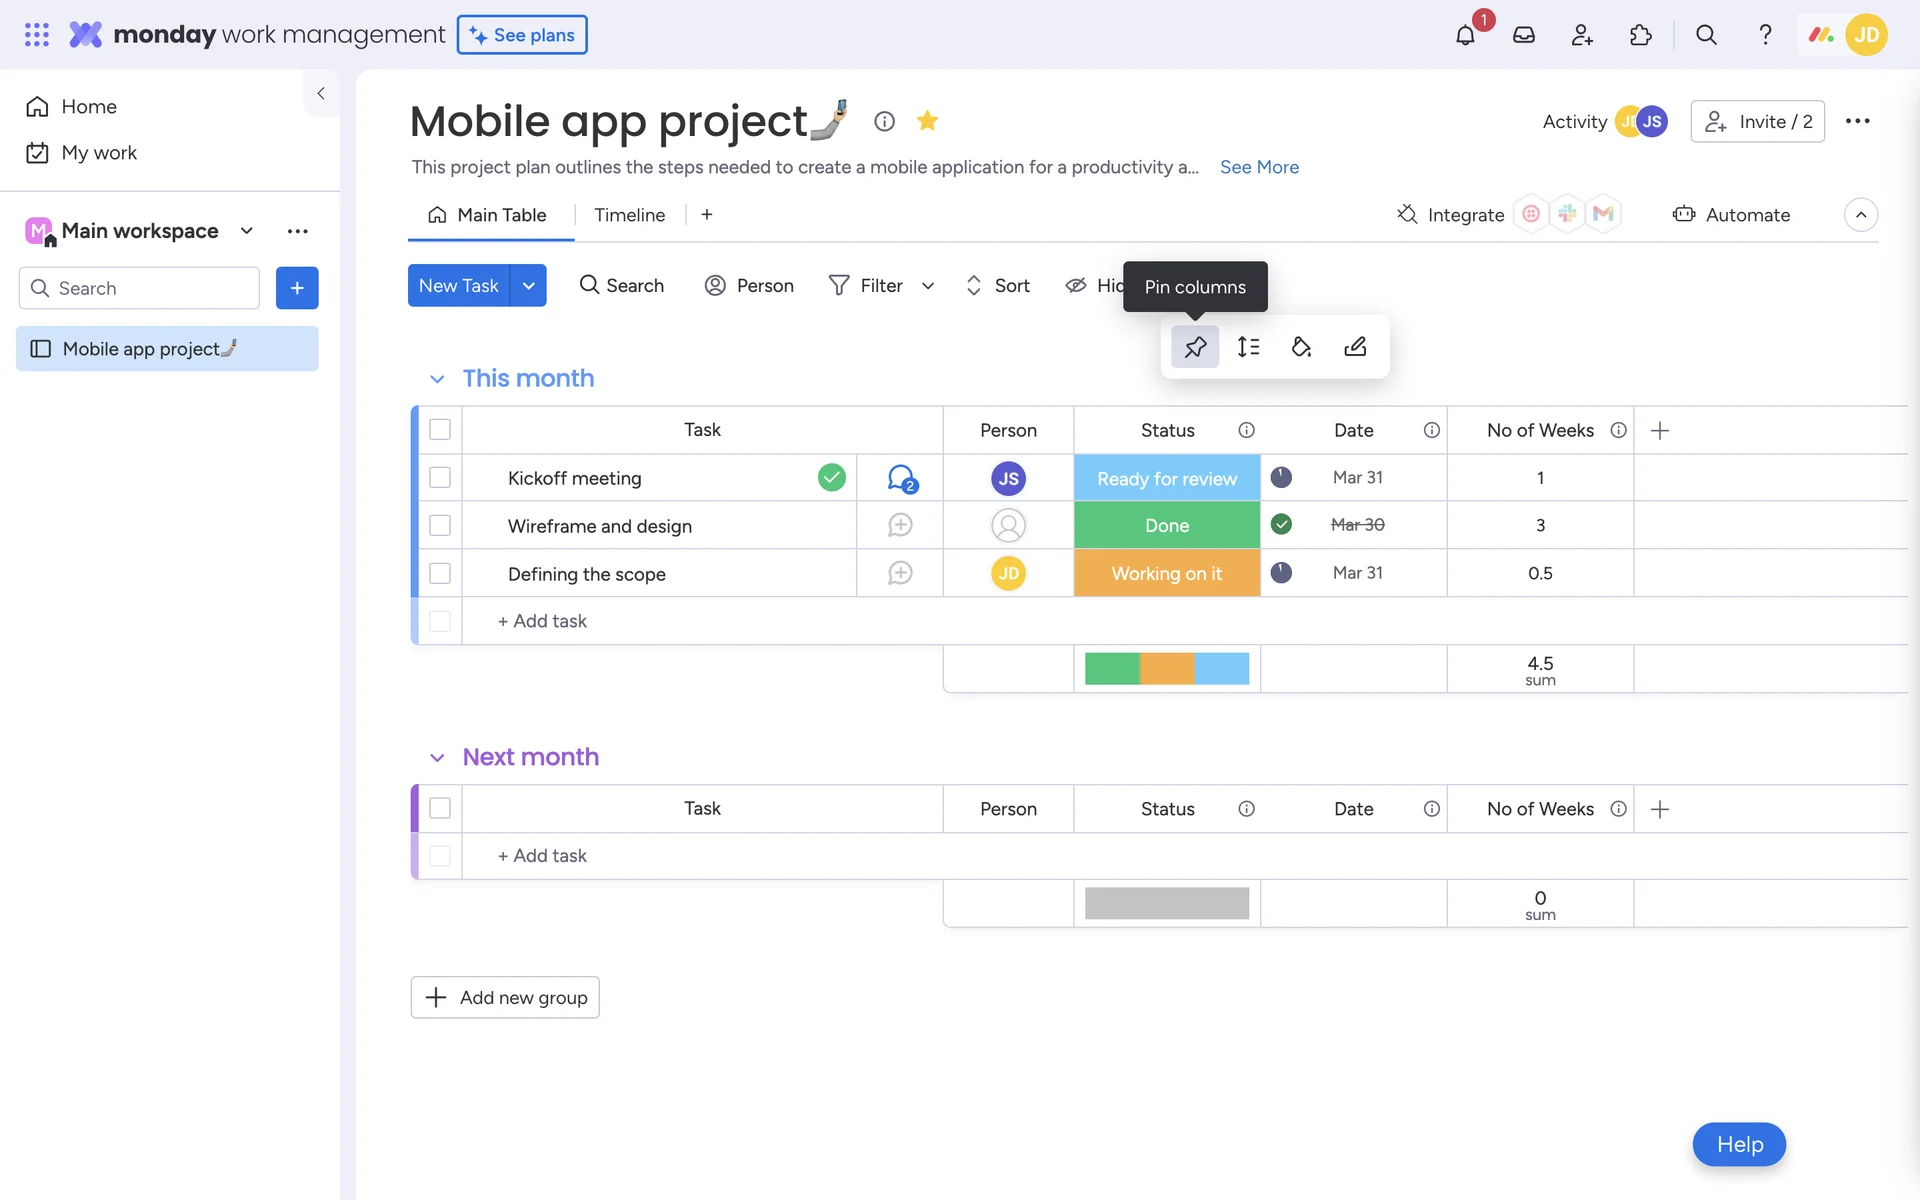This screenshot has width=1920, height=1200.
Task: Switch to the Timeline tab
Action: click(x=629, y=215)
